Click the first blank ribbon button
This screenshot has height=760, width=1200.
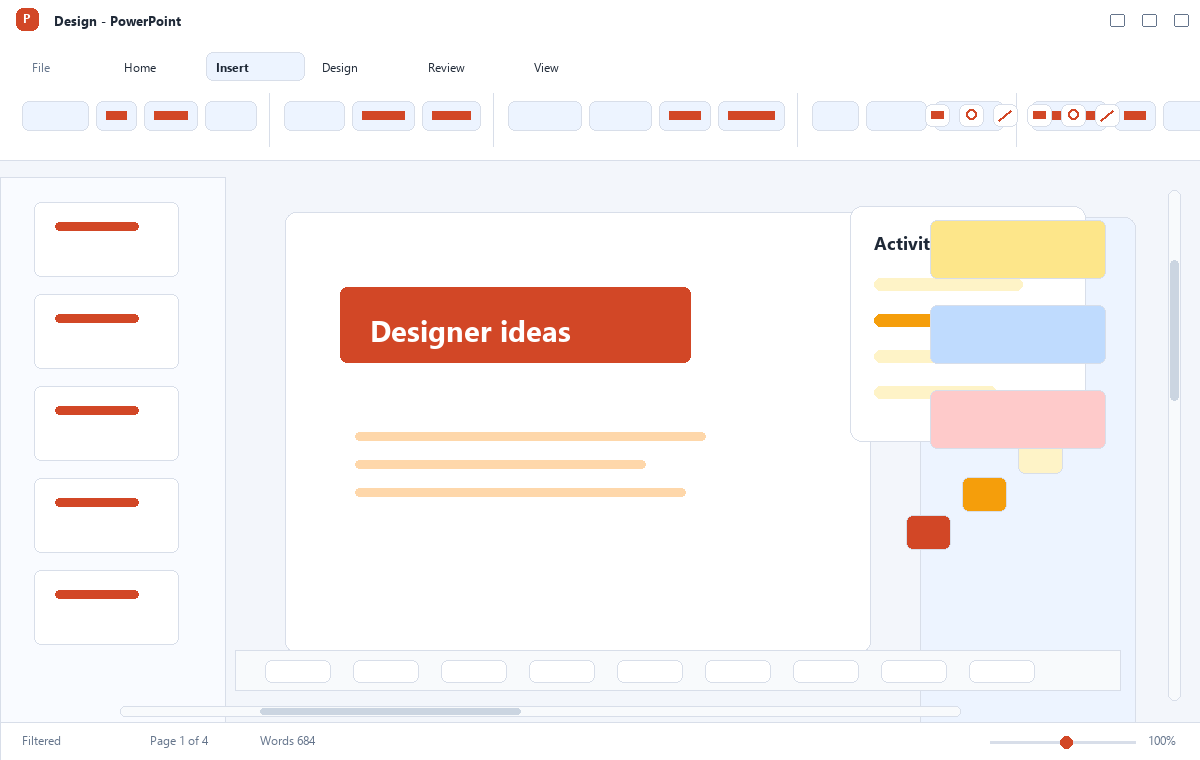[55, 116]
